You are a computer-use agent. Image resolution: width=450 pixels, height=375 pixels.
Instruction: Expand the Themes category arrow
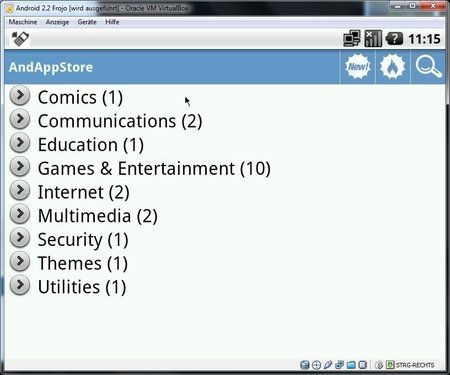point(20,261)
